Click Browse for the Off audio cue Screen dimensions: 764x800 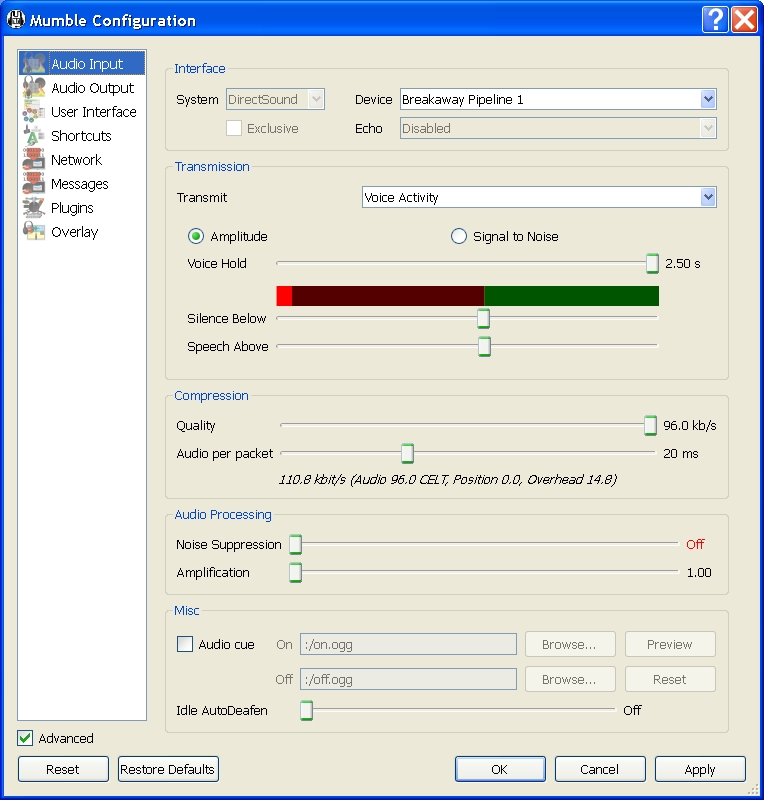570,679
